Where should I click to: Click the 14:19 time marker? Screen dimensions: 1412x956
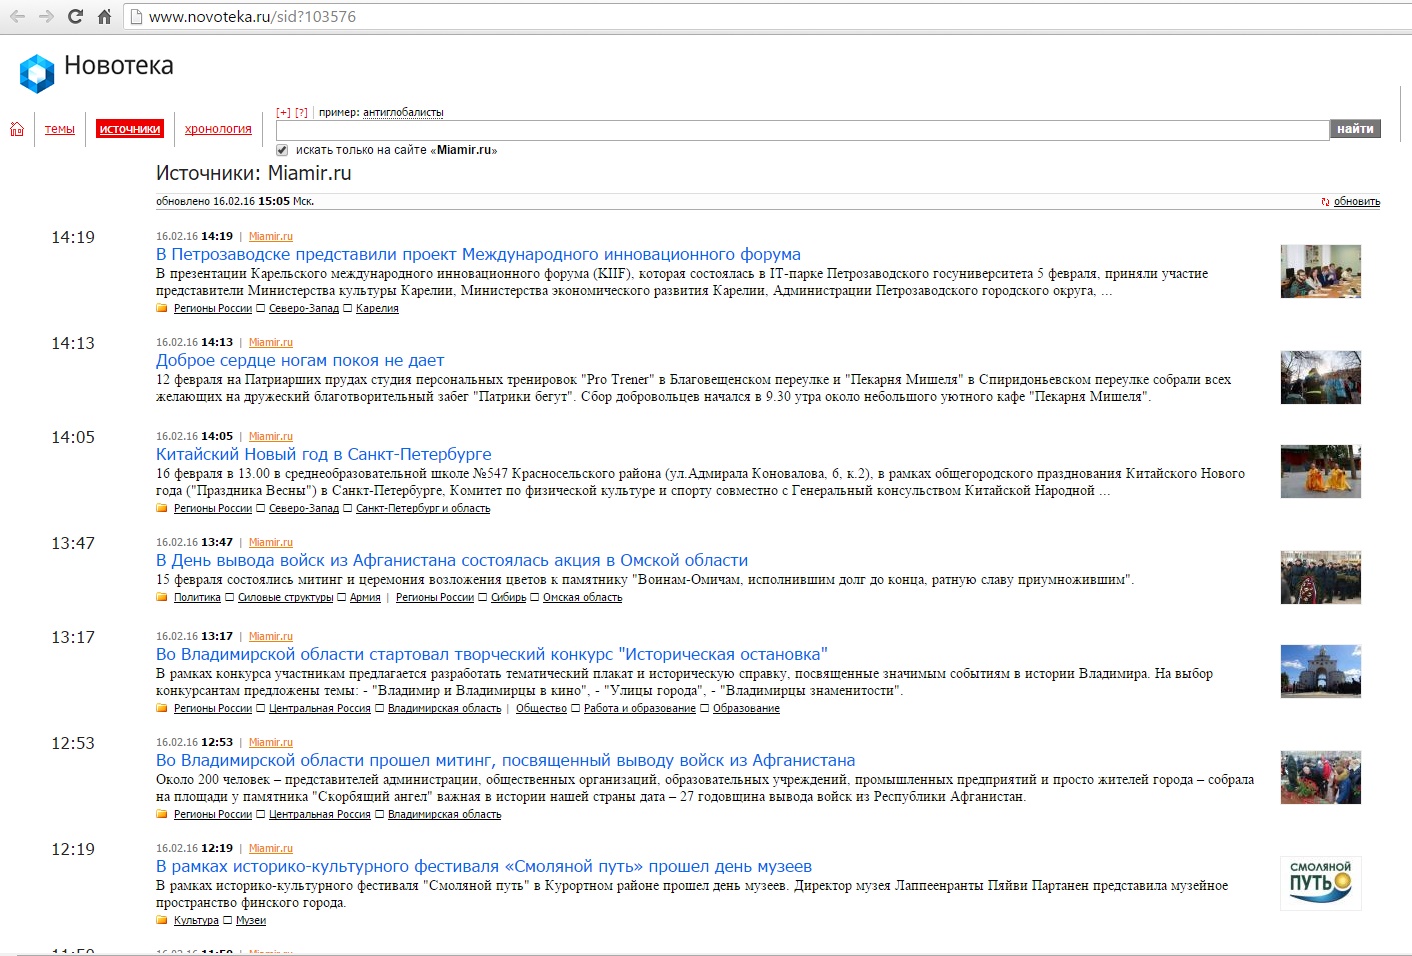73,237
